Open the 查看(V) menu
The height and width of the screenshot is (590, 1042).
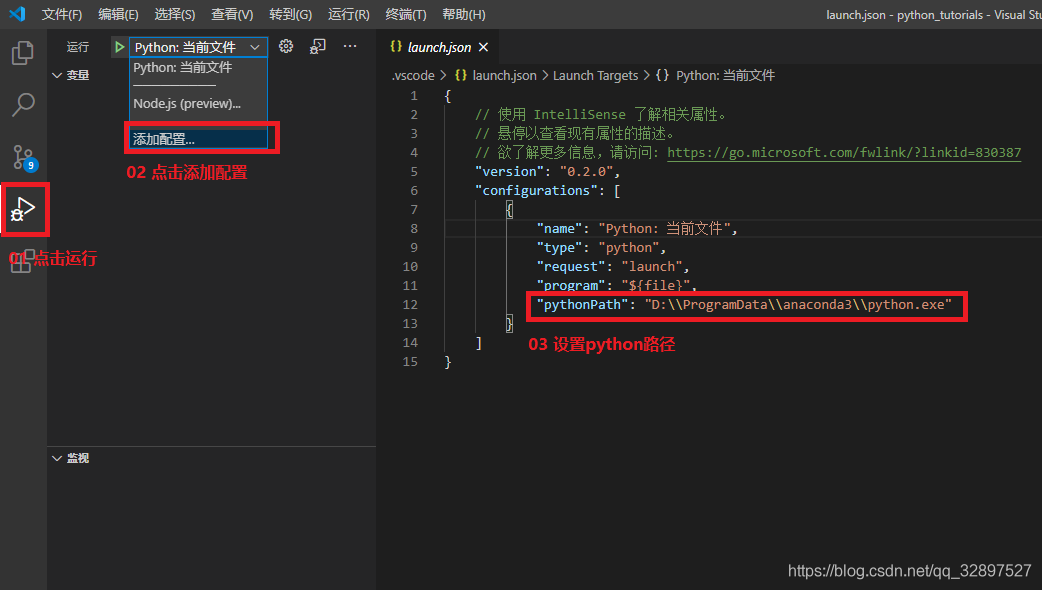tap(232, 15)
